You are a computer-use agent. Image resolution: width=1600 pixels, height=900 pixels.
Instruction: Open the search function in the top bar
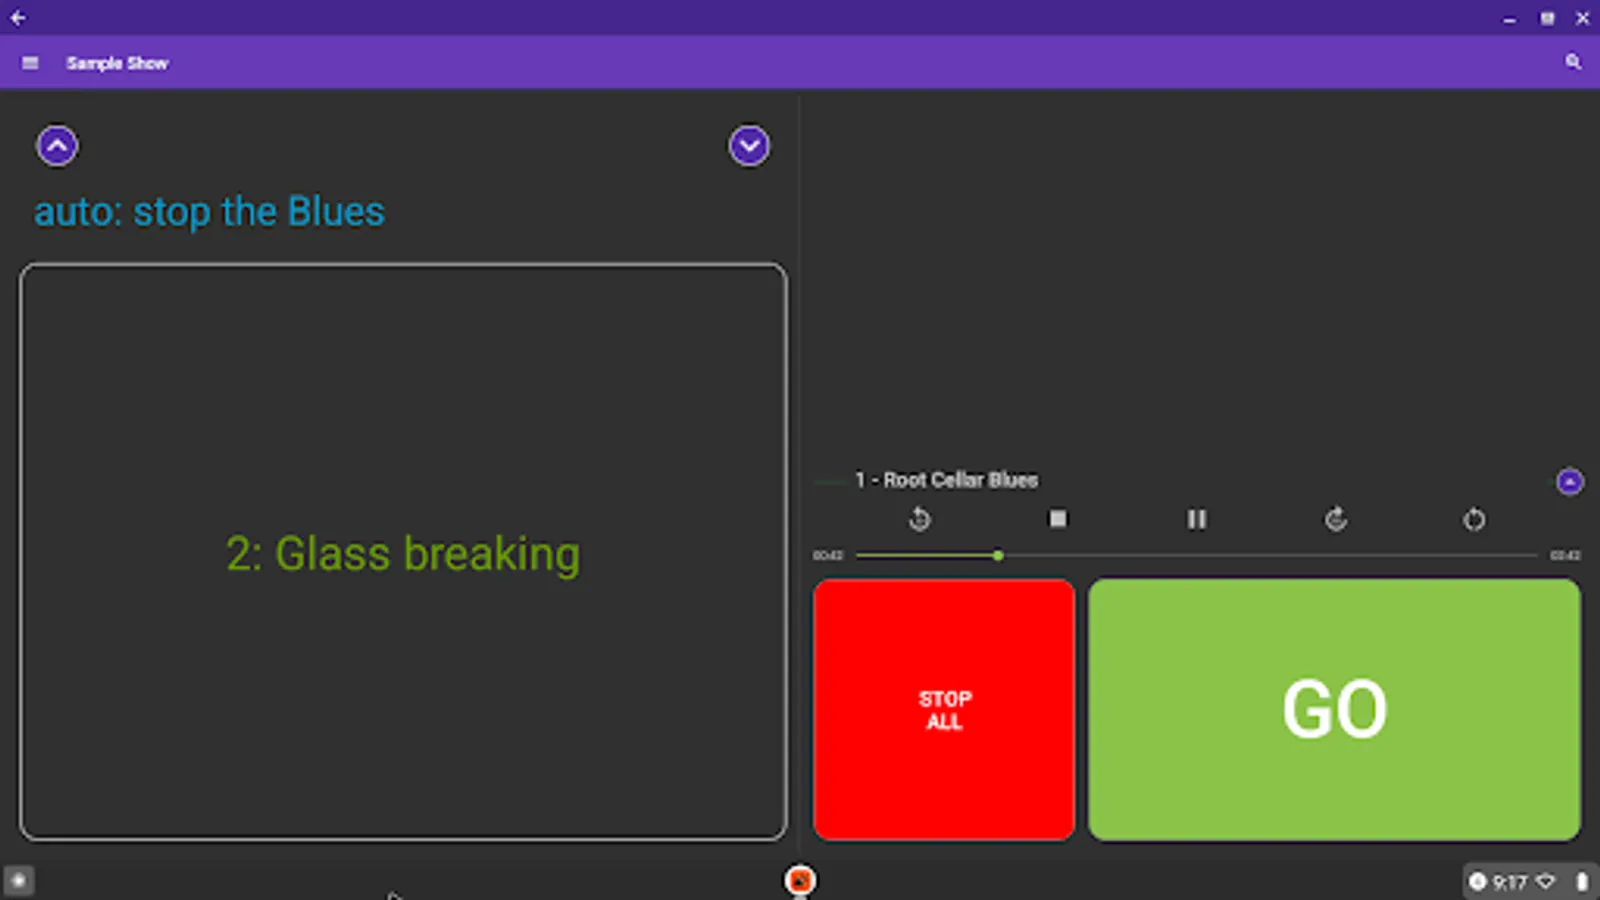coord(1575,62)
